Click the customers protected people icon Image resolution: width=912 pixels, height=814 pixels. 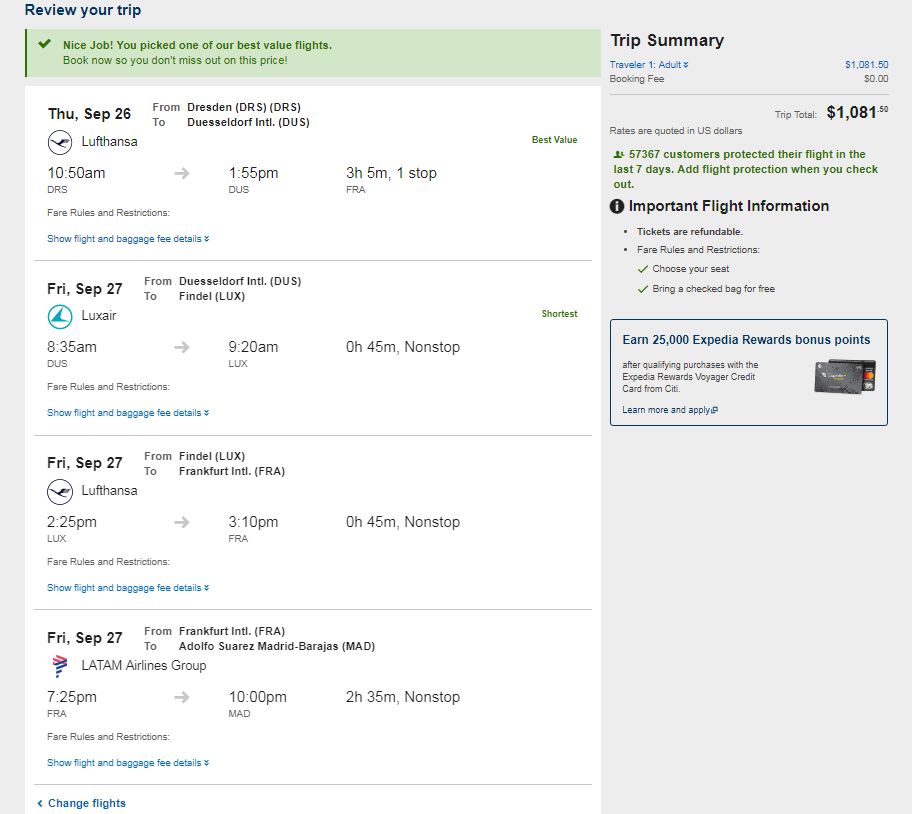[x=619, y=155]
